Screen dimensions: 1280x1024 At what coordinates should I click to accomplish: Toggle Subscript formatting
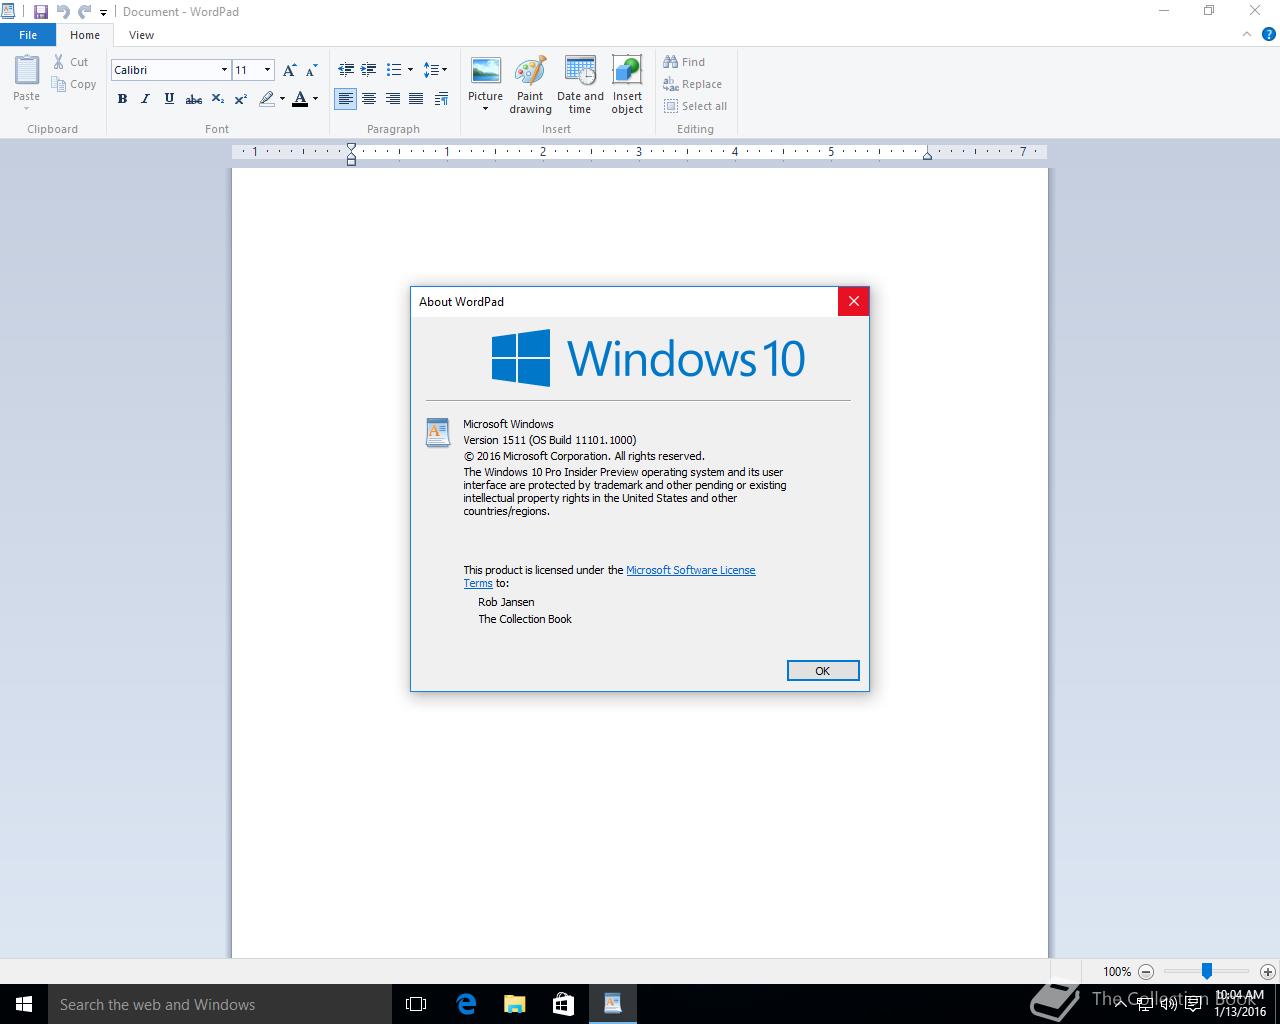tap(217, 99)
